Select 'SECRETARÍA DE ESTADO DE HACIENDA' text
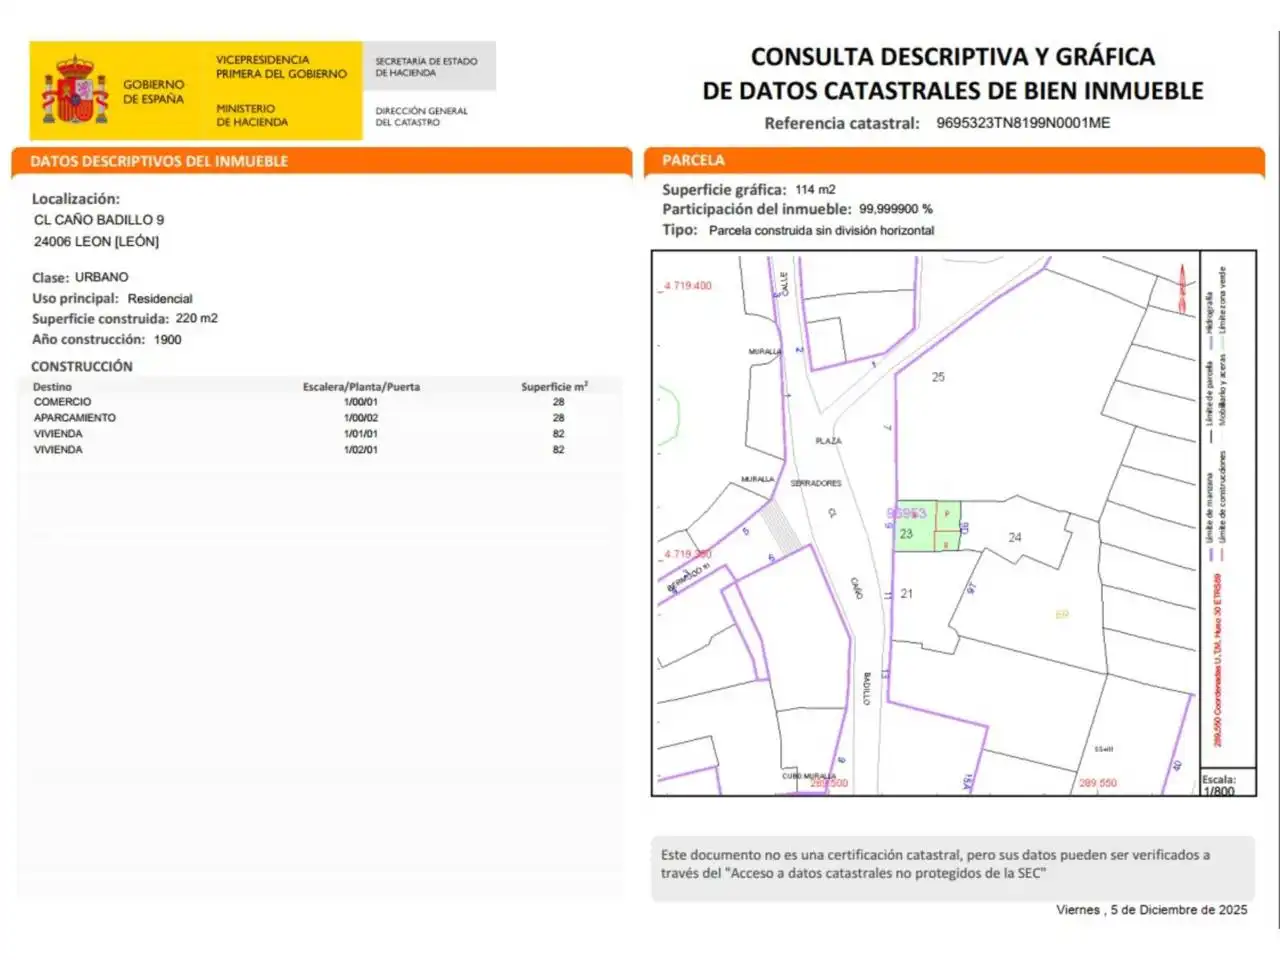Image resolution: width=1280 pixels, height=960 pixels. click(x=426, y=67)
